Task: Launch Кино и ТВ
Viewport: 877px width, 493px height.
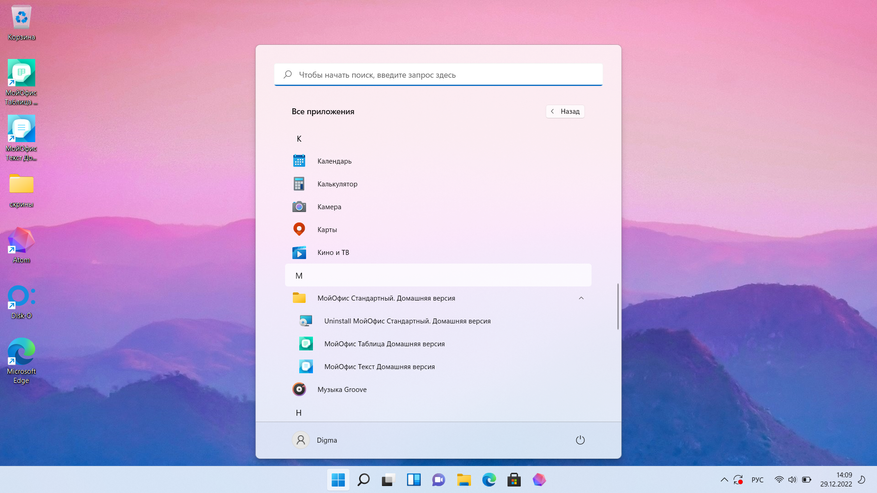Action: coord(438,252)
